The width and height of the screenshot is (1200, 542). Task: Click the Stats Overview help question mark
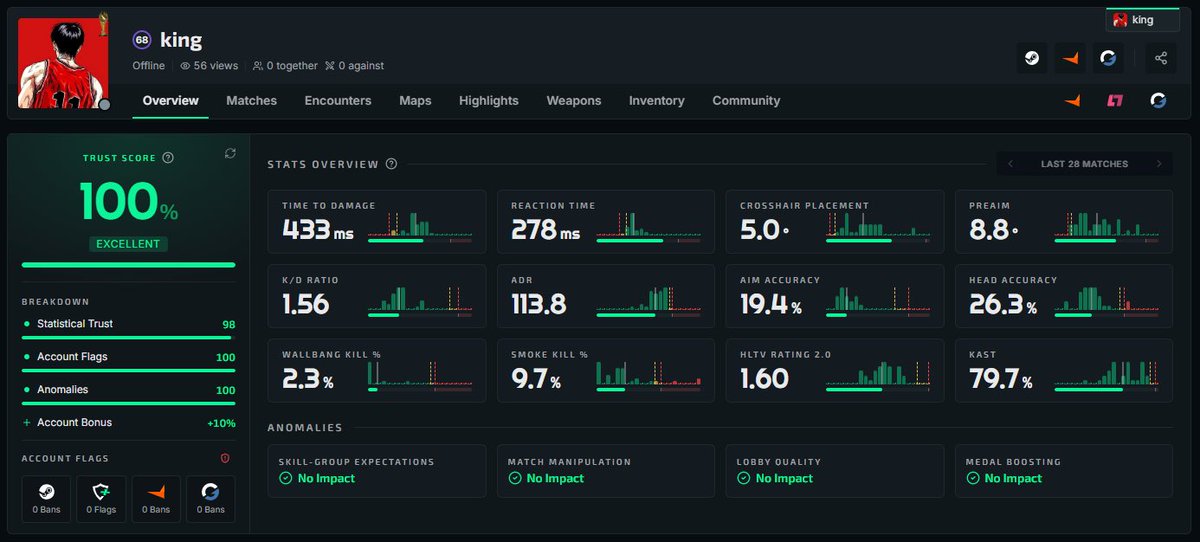click(x=391, y=164)
